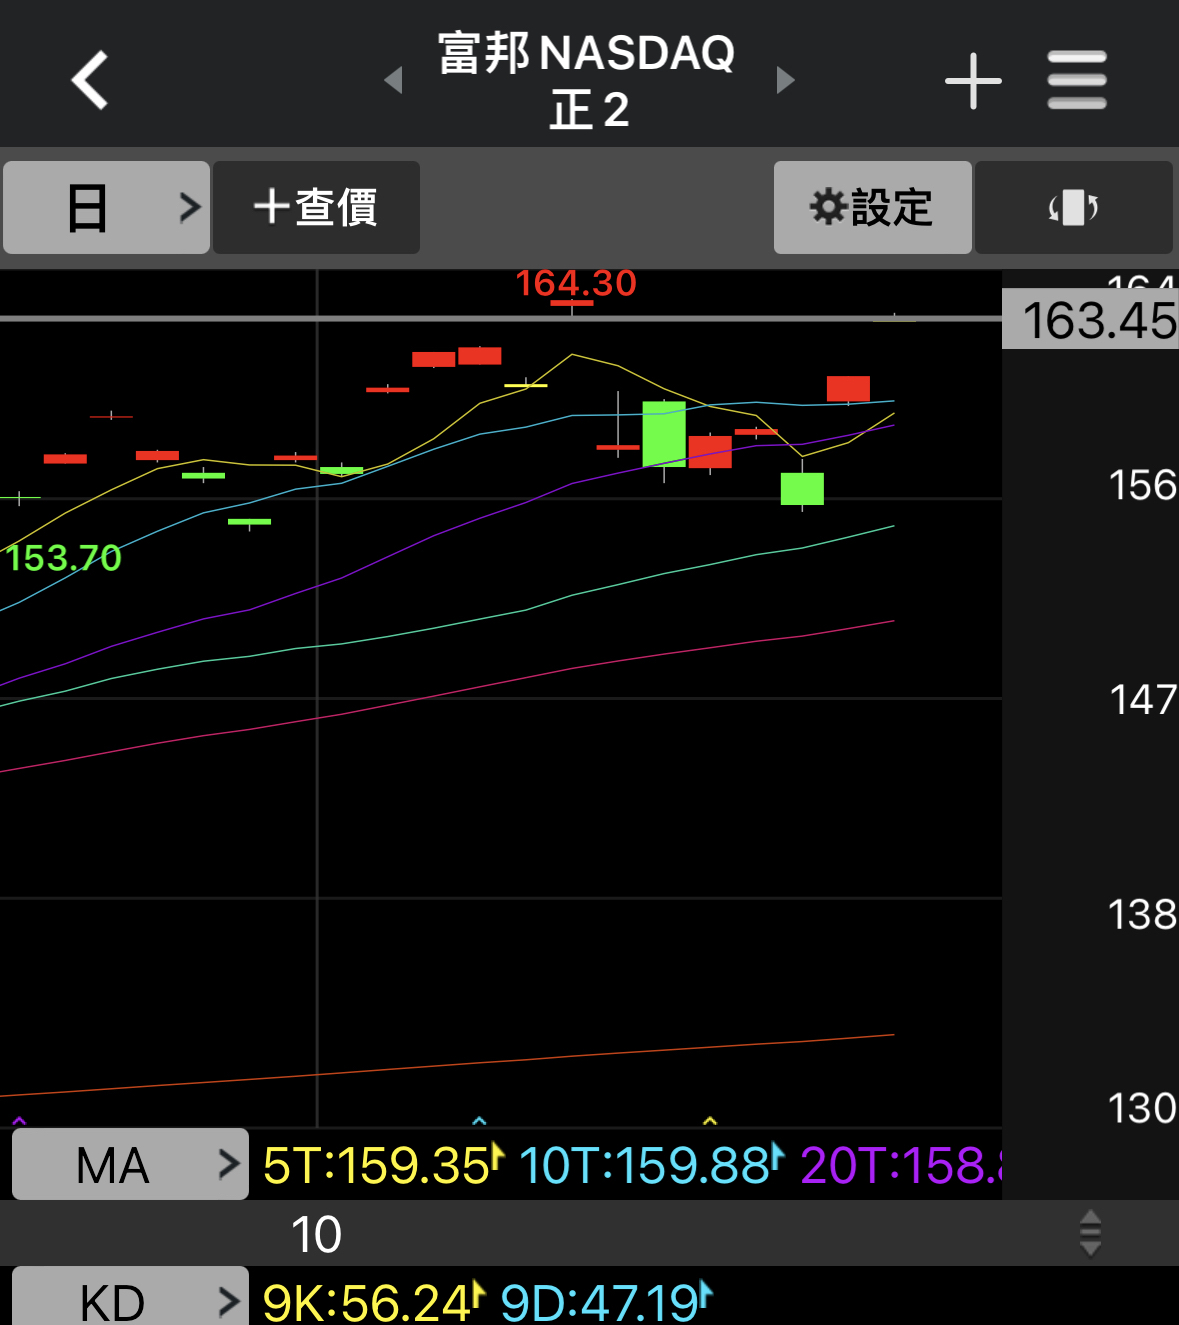
Task: Rotate the chart with the orientation icon
Action: pyautogui.click(x=1073, y=207)
